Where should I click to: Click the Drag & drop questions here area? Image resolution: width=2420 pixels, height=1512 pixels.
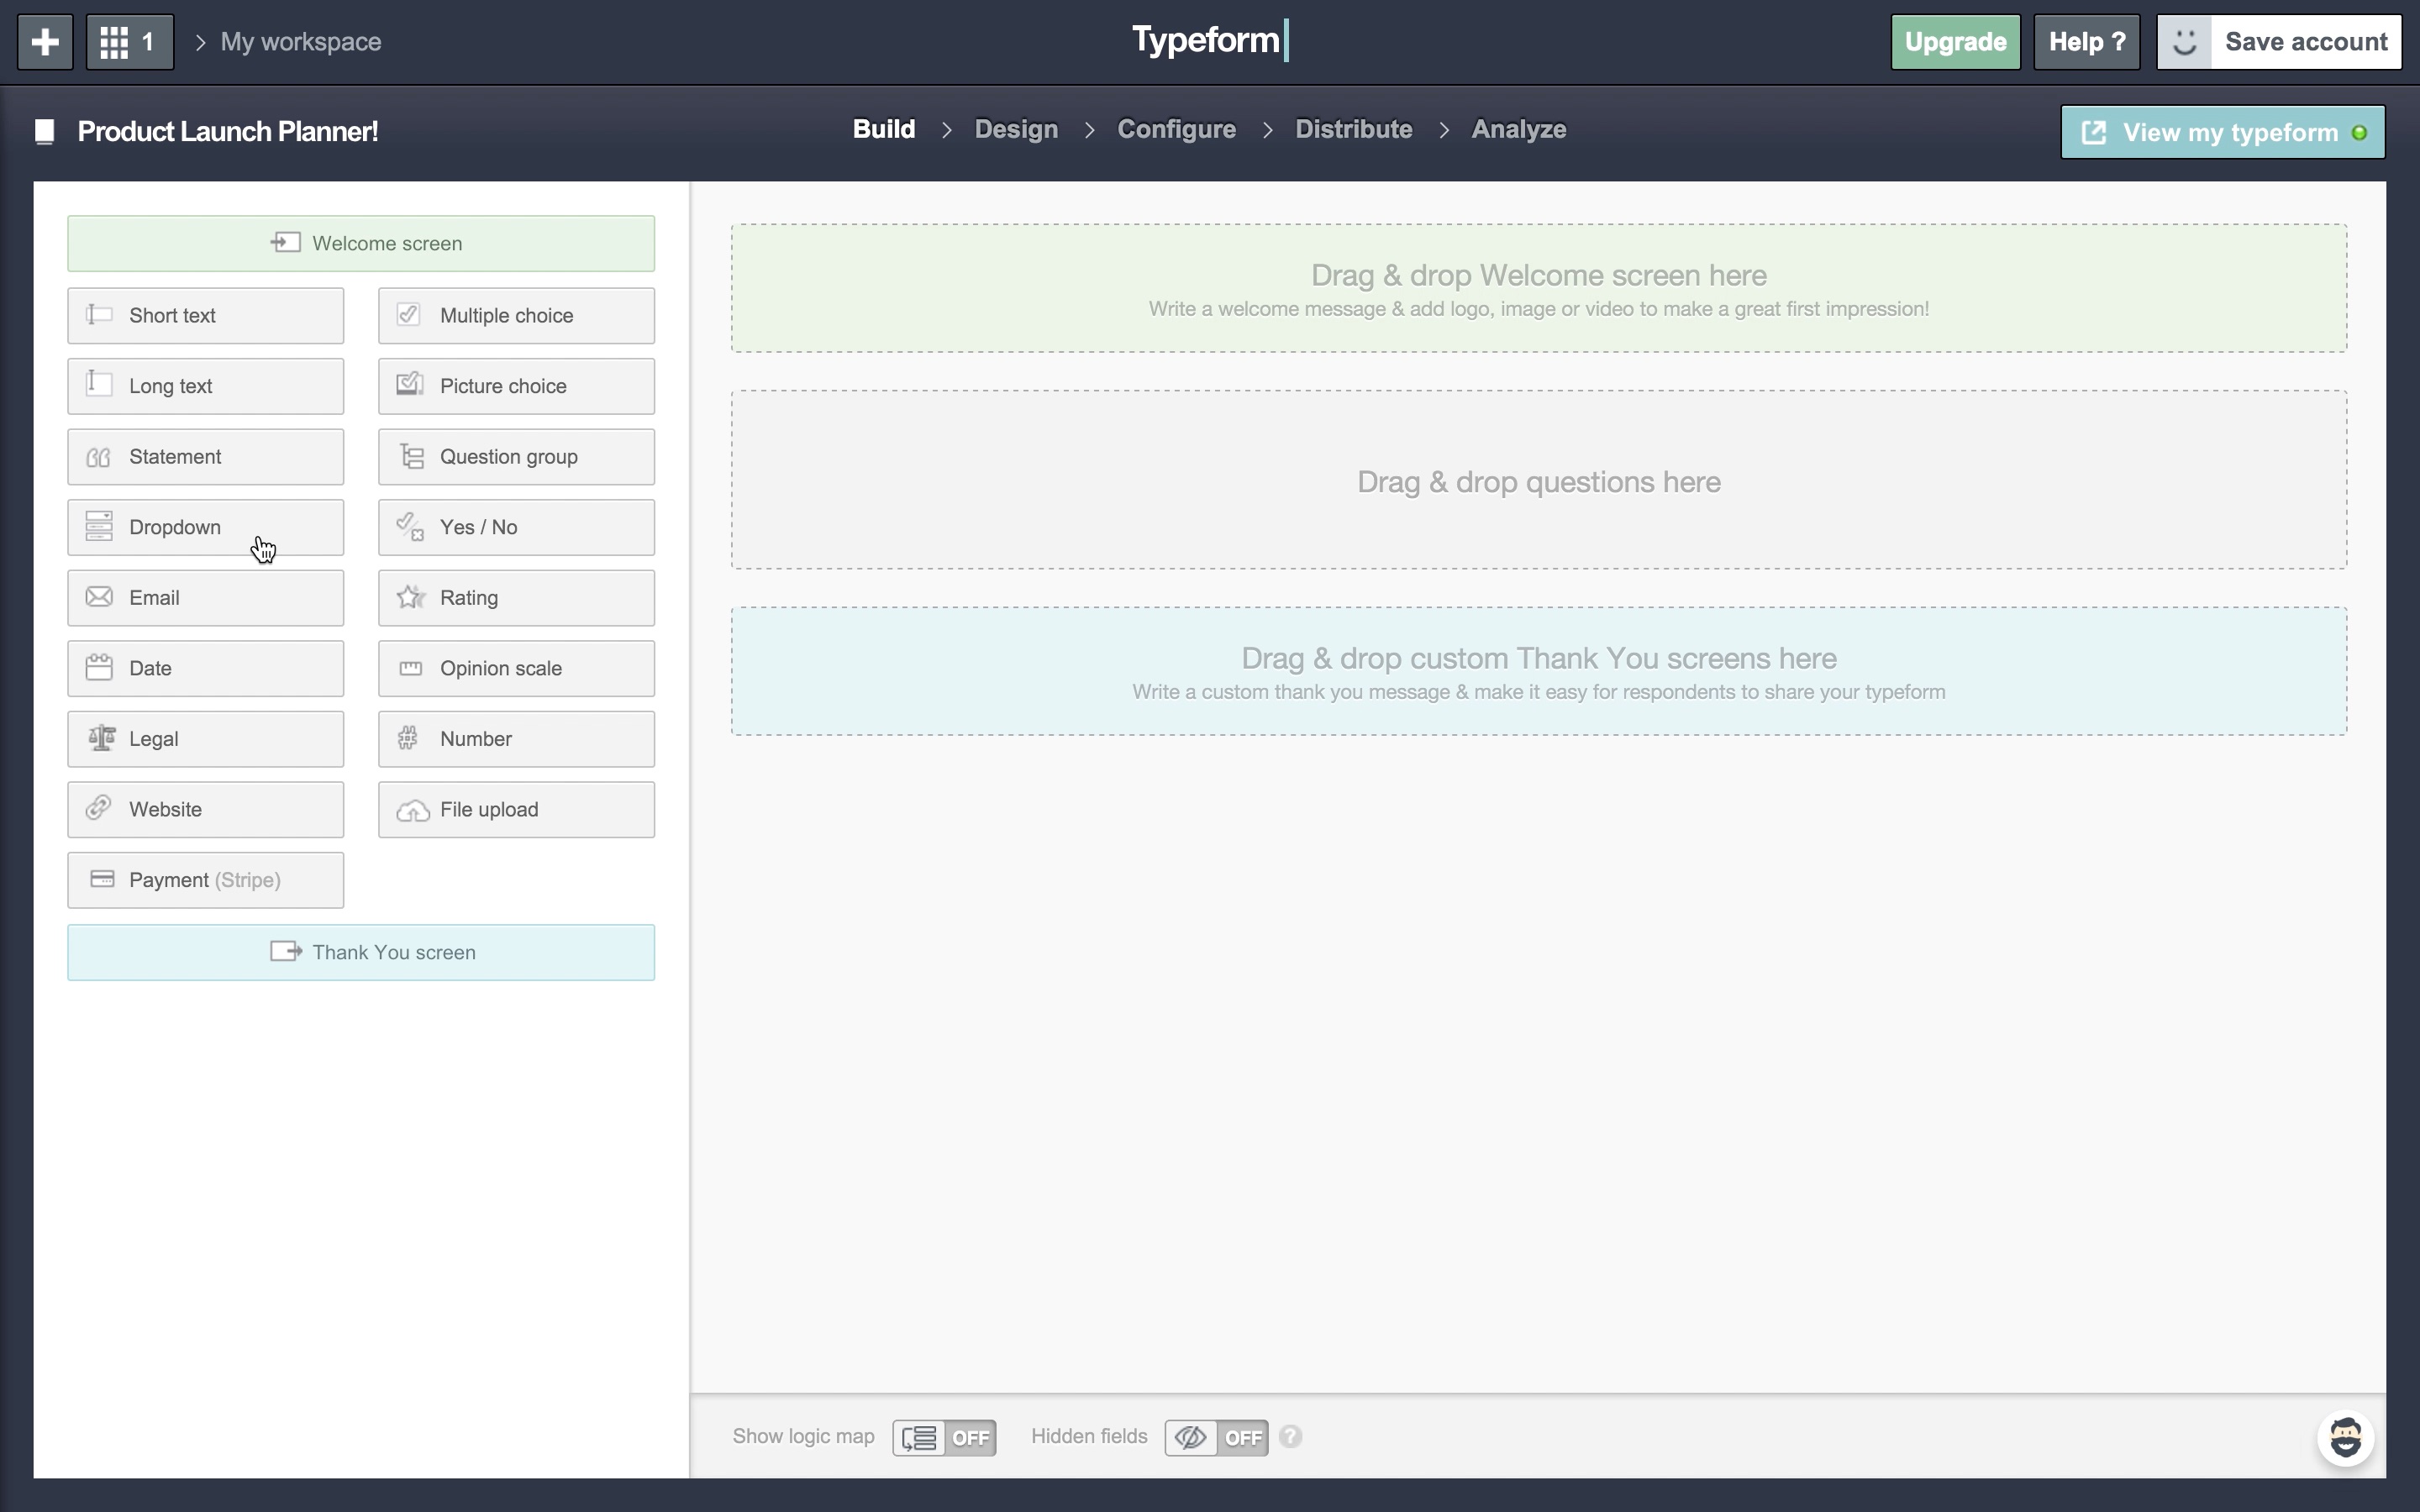pos(1538,480)
